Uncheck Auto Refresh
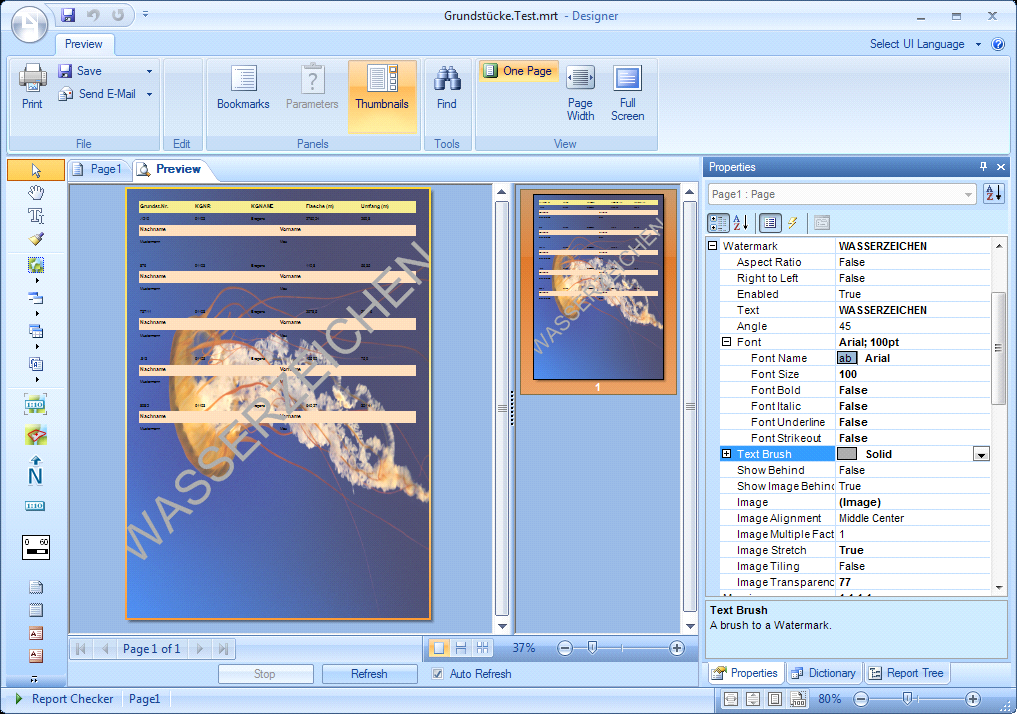 coord(437,673)
